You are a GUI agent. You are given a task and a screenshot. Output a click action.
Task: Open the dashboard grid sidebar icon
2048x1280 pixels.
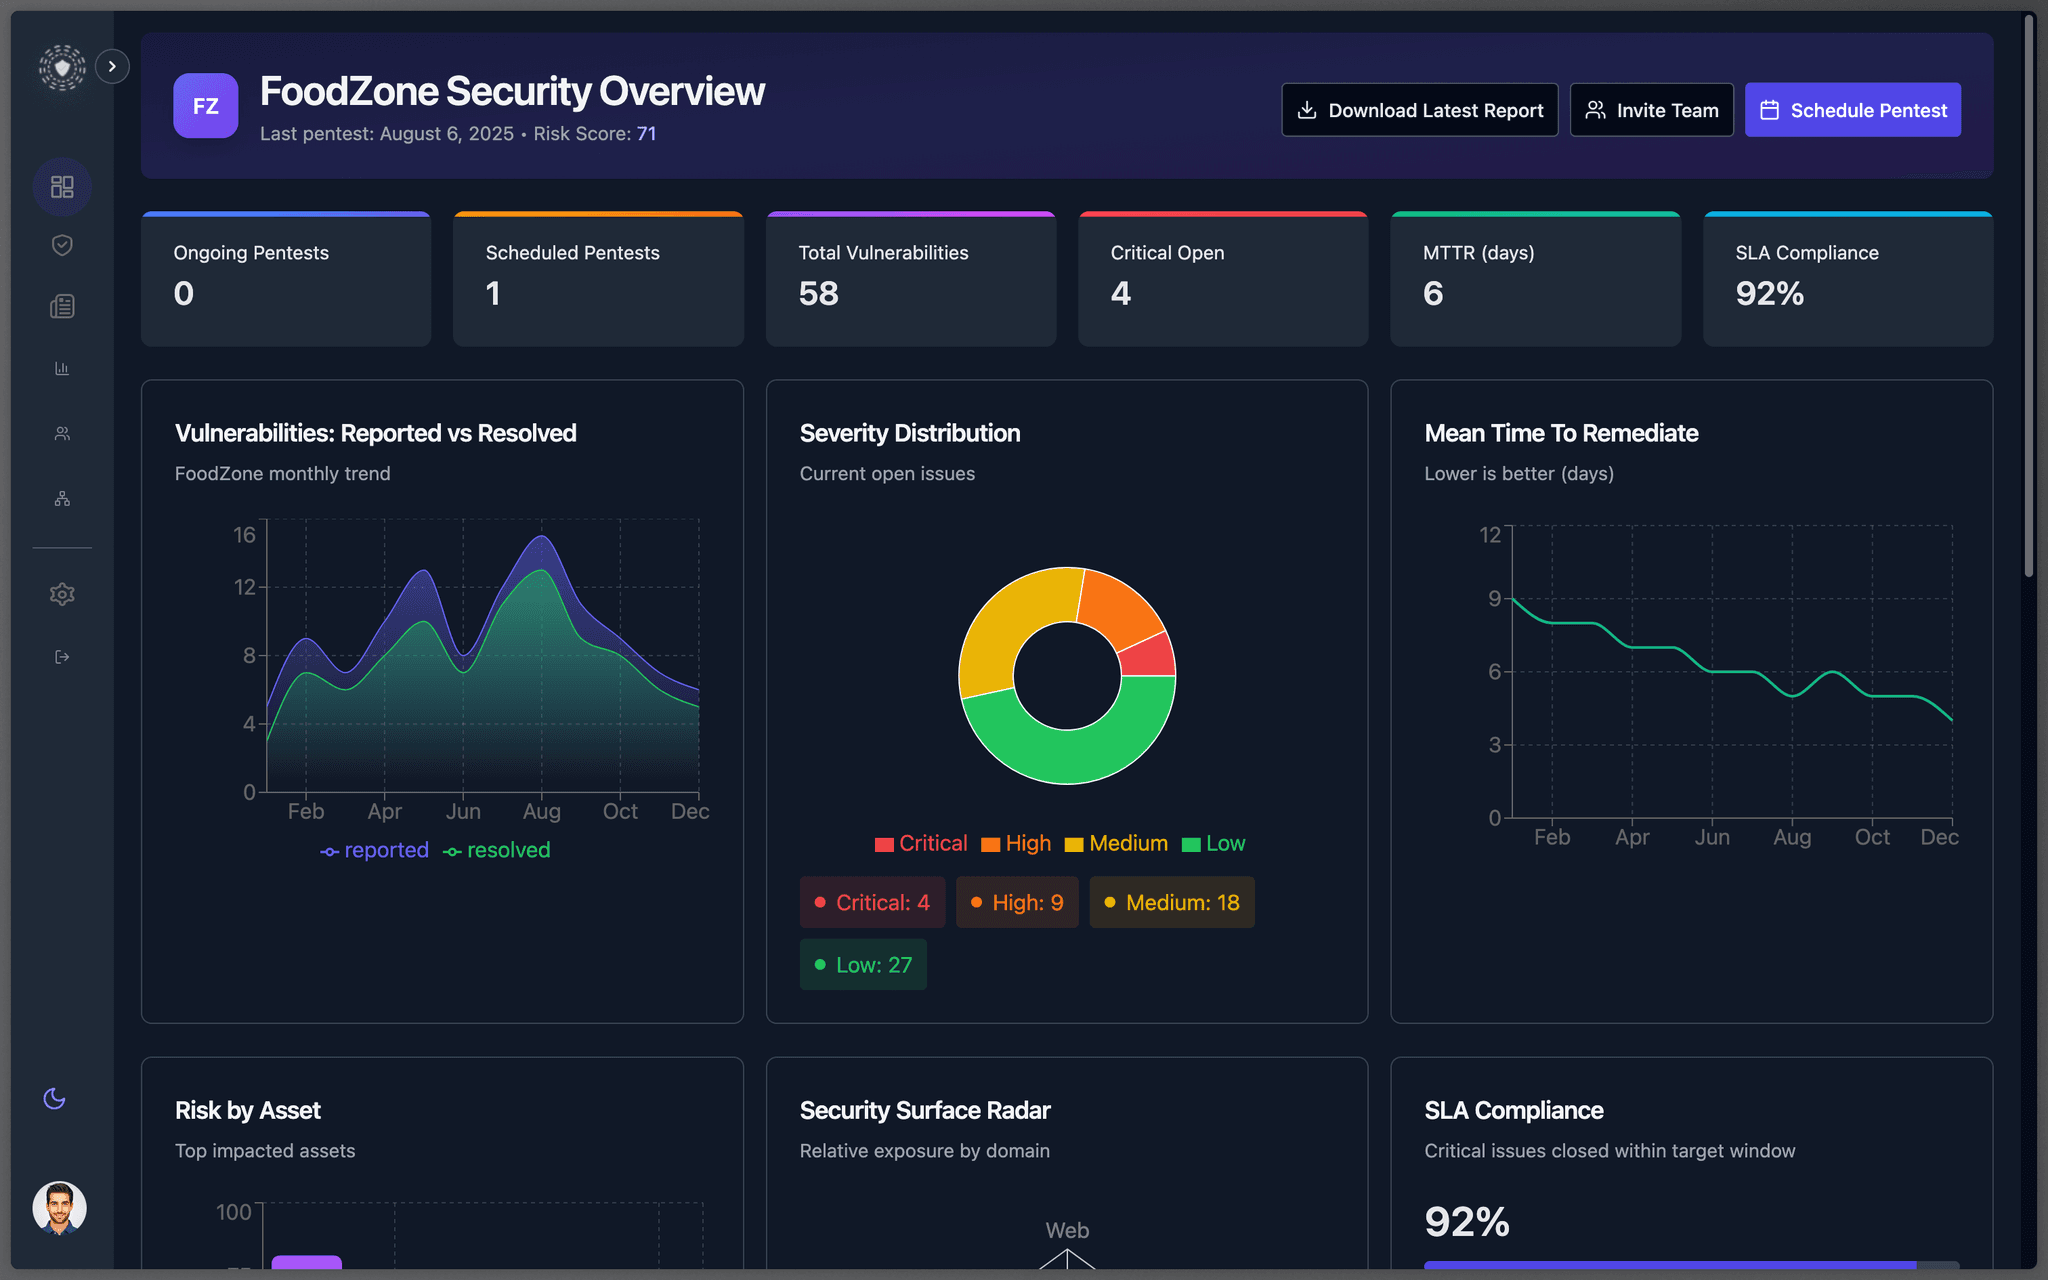pos(62,187)
